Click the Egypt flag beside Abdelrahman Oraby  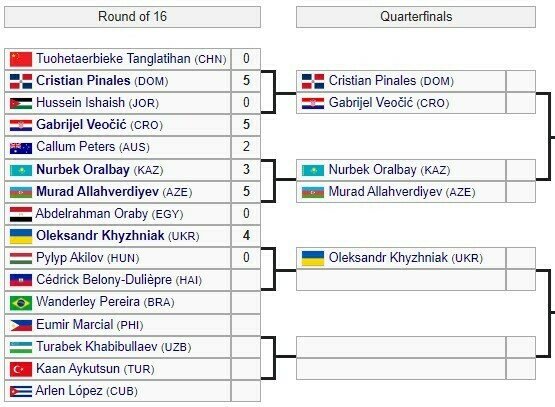(21, 214)
